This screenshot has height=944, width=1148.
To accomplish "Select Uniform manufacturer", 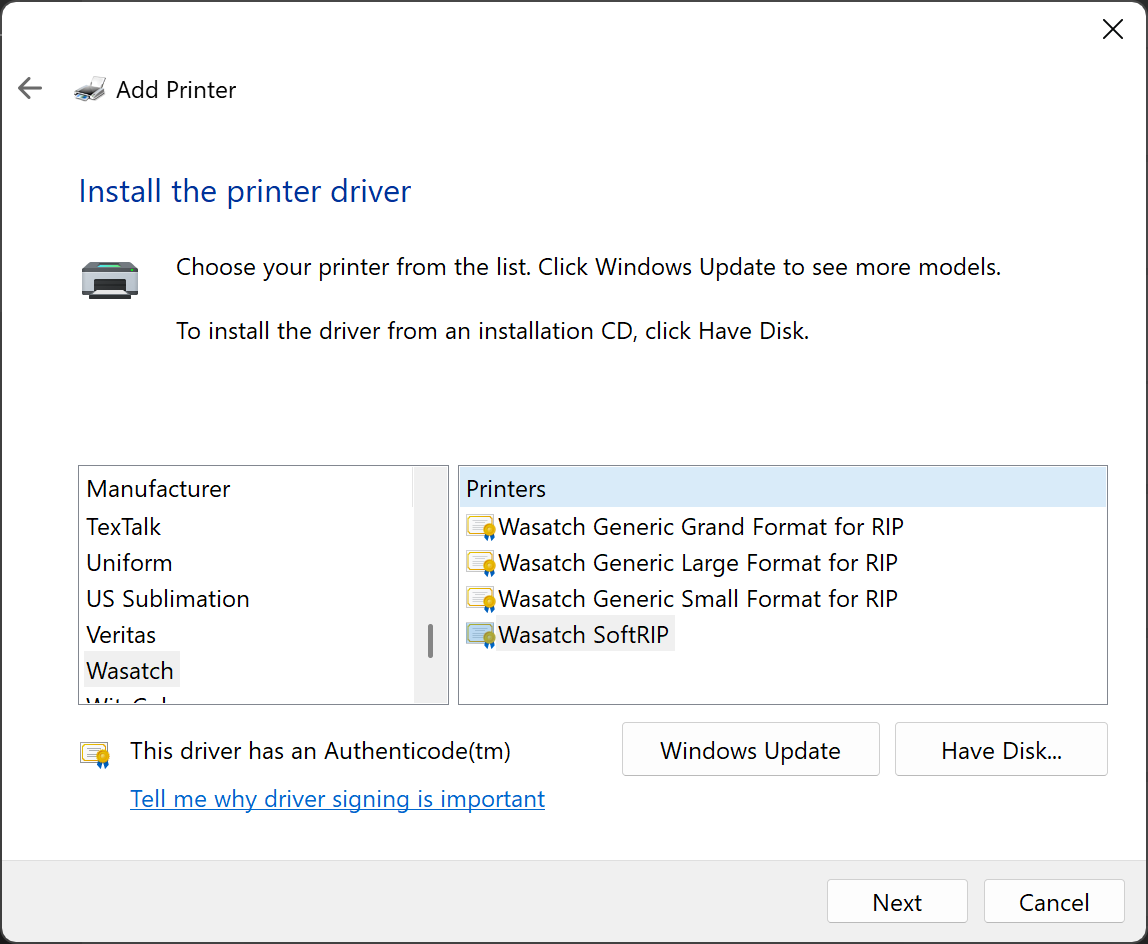I will [130, 563].
